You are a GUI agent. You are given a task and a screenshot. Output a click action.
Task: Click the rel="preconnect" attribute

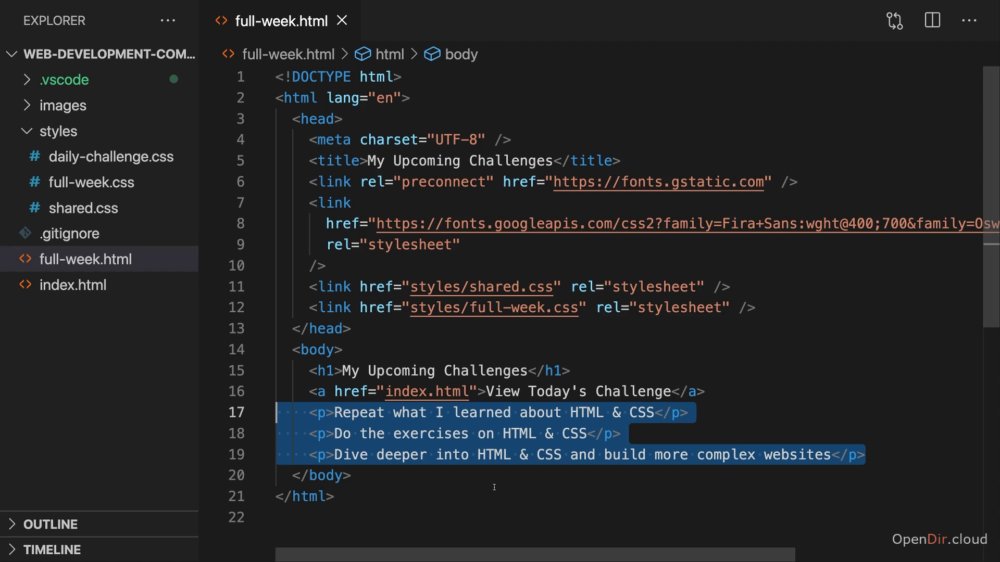tap(427, 182)
